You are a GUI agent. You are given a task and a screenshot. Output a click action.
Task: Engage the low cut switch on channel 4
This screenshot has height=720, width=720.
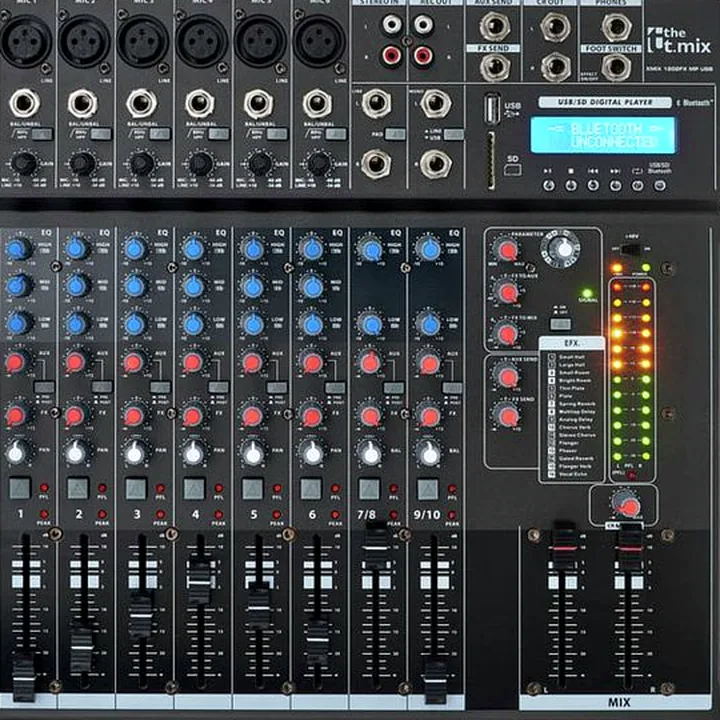(219, 134)
